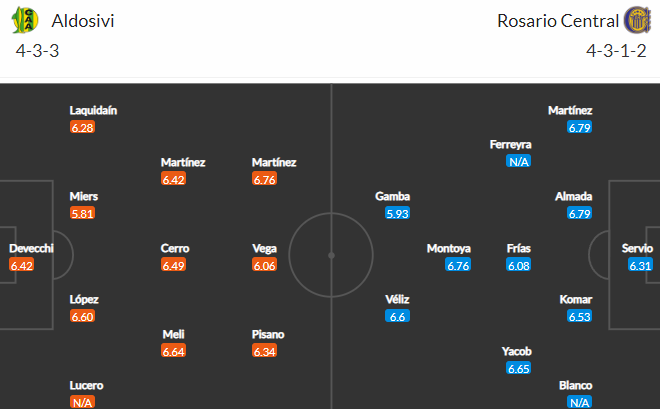Open the Rosario Central team name link
Image resolution: width=660 pixels, height=409 pixels.
click(x=558, y=21)
